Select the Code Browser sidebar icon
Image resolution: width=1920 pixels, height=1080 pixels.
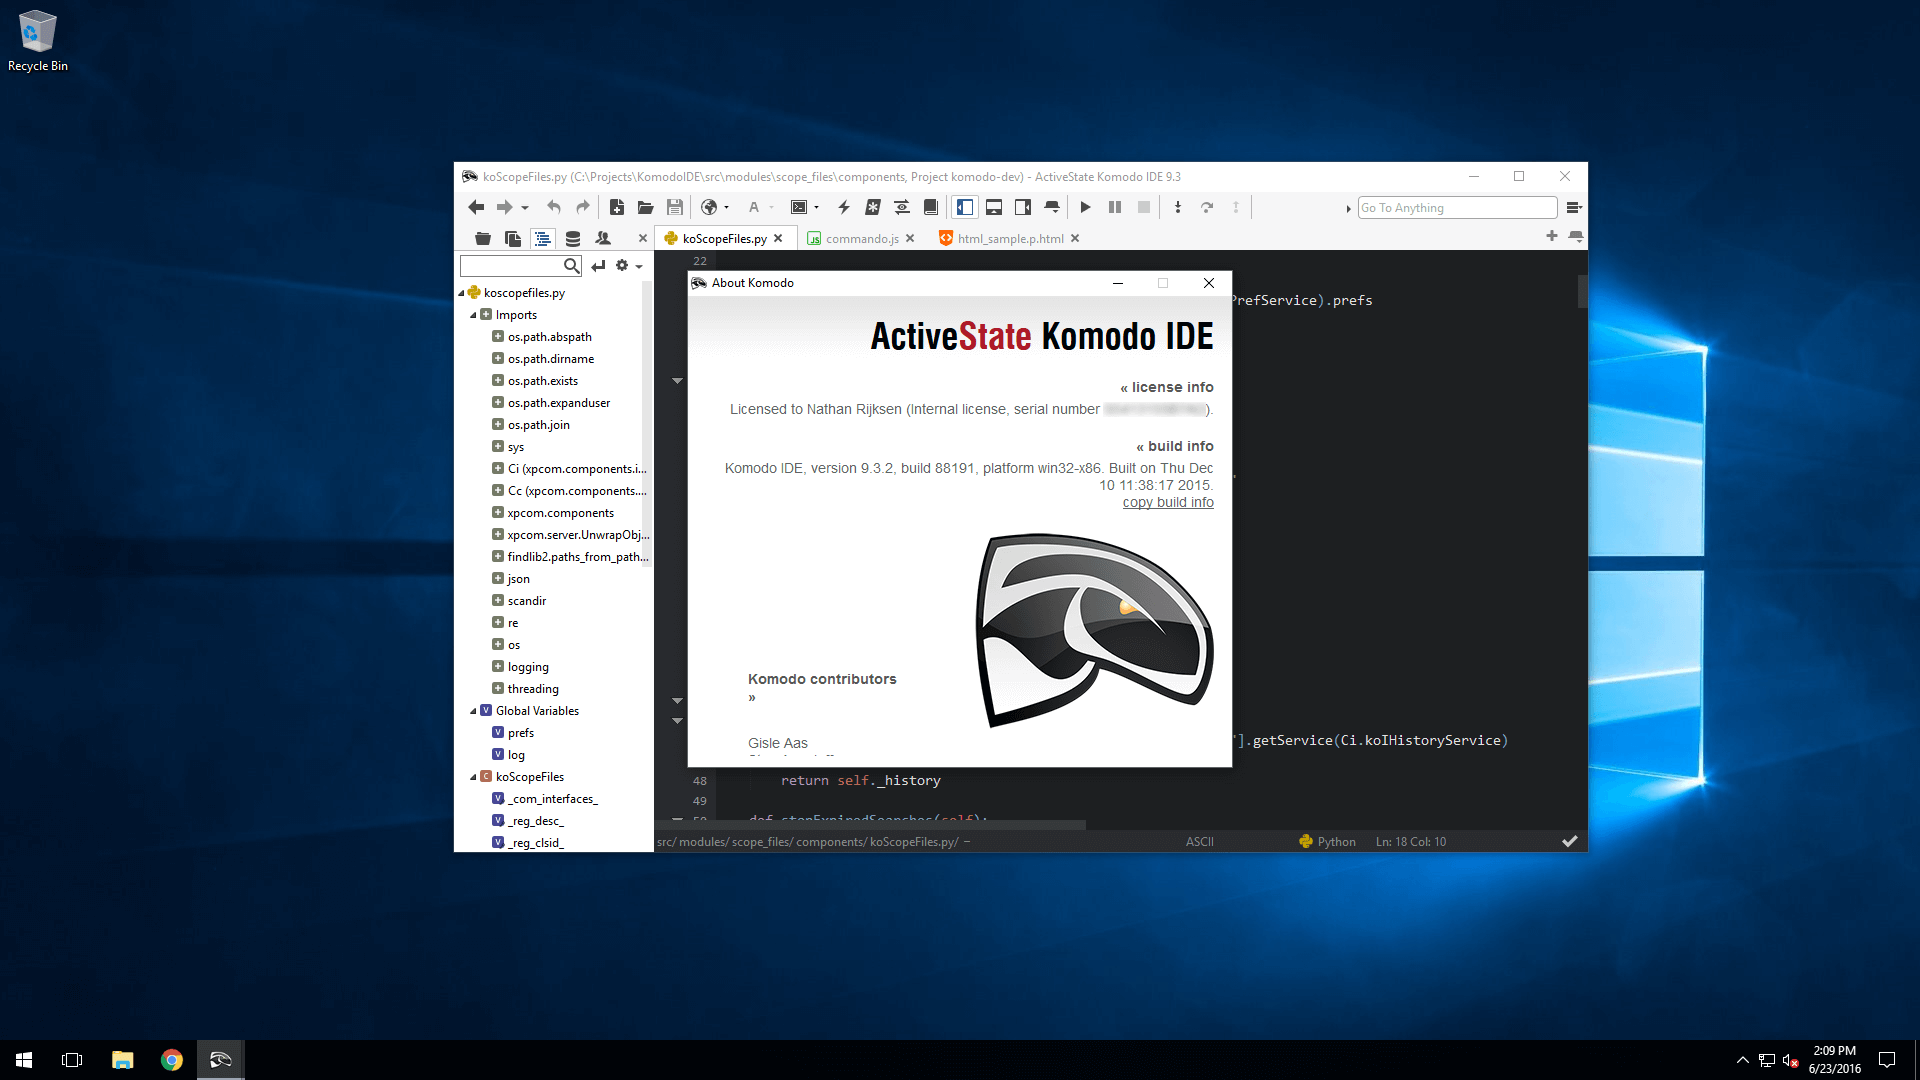click(543, 238)
